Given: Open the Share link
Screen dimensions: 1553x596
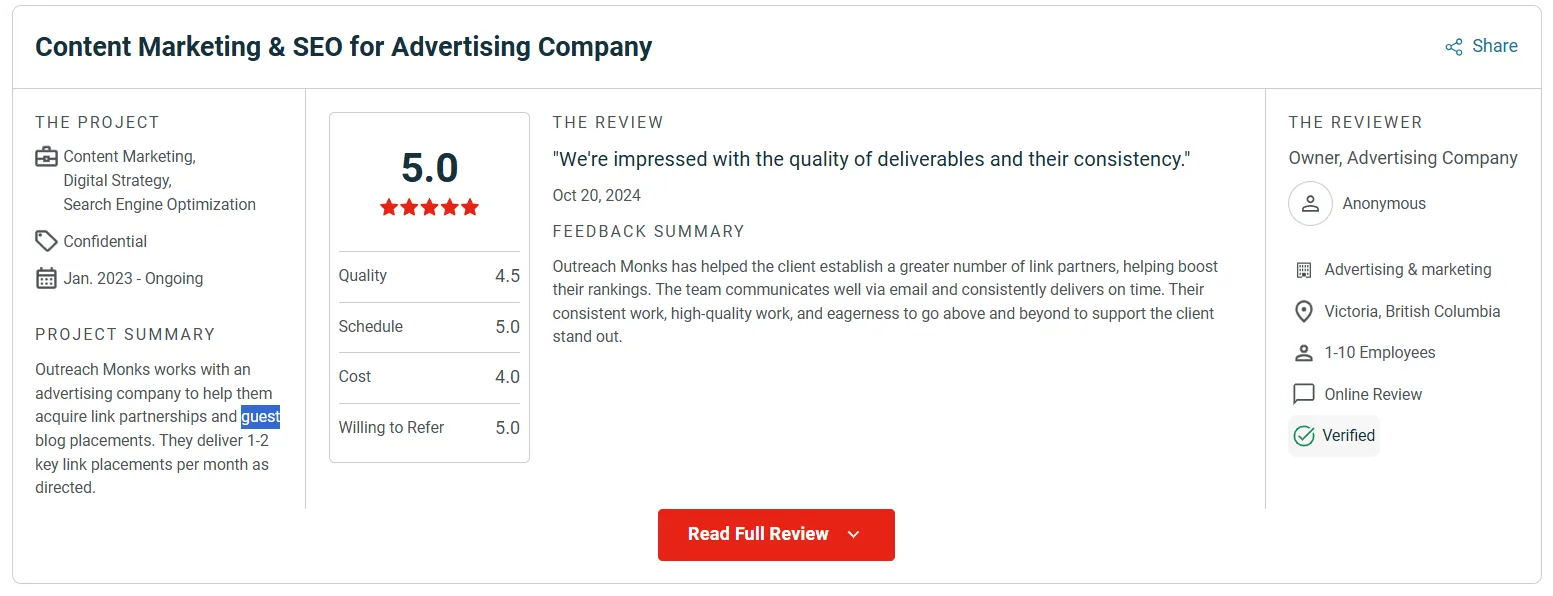Looking at the screenshot, I should (x=1494, y=46).
